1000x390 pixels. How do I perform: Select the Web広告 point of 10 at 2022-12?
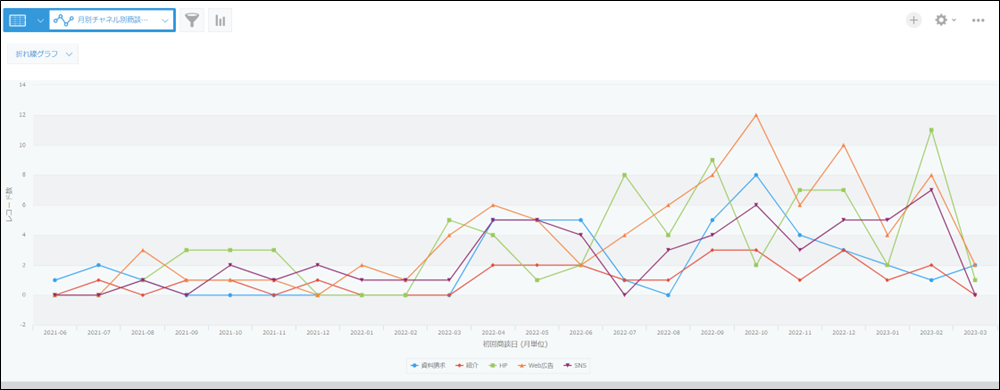(x=843, y=145)
